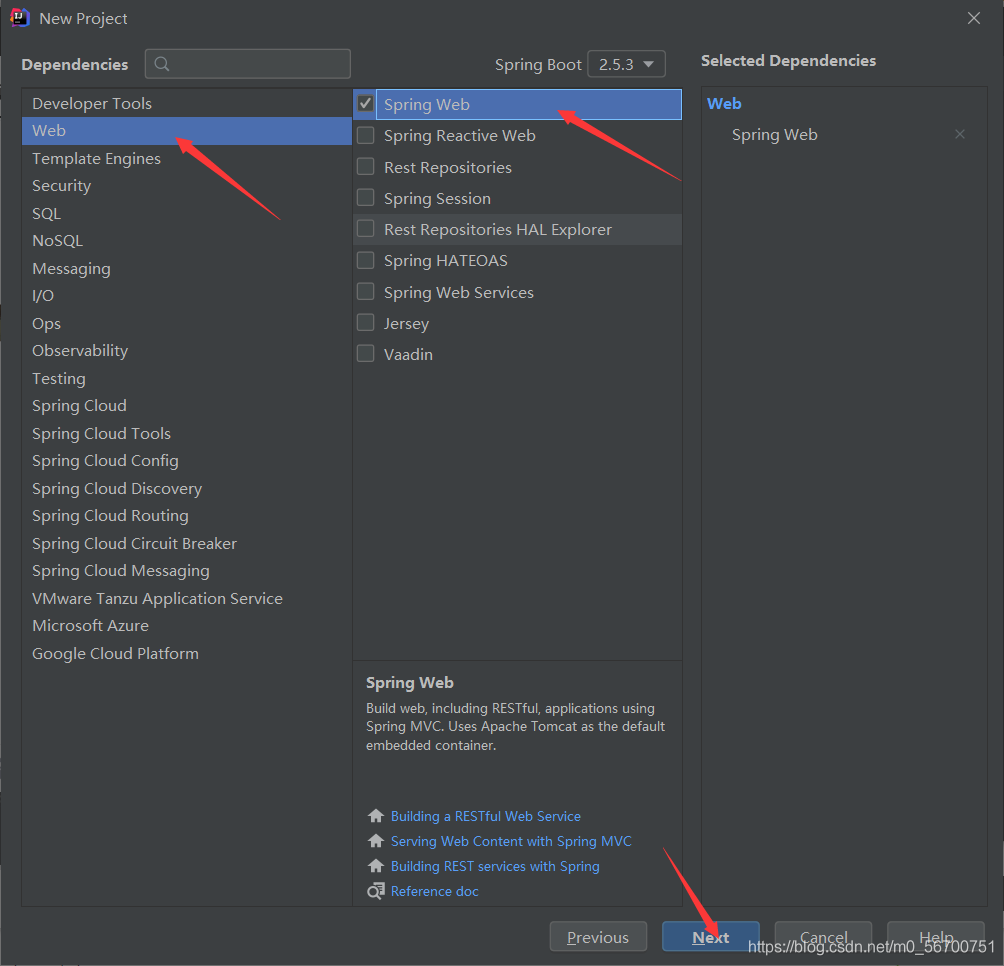Open the Template Engines category
The image size is (1004, 966).
(x=186, y=158)
